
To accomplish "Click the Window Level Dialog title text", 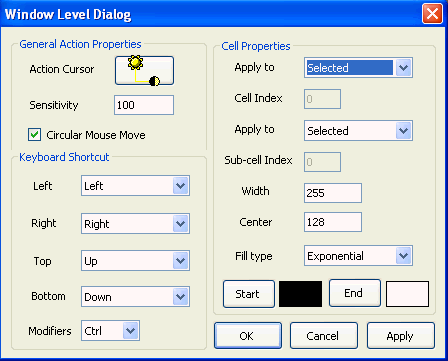I will pos(68,15).
